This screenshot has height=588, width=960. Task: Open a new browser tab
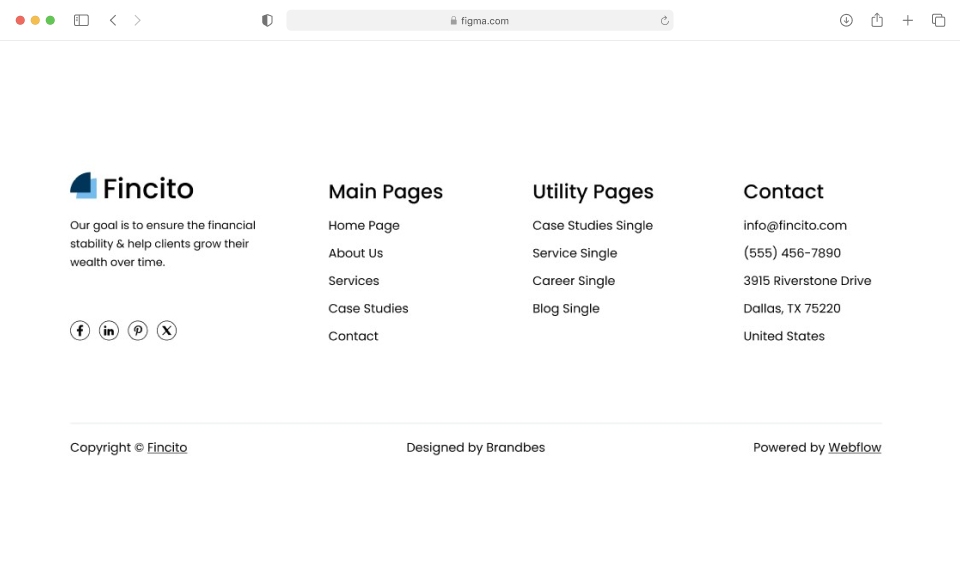click(x=908, y=19)
